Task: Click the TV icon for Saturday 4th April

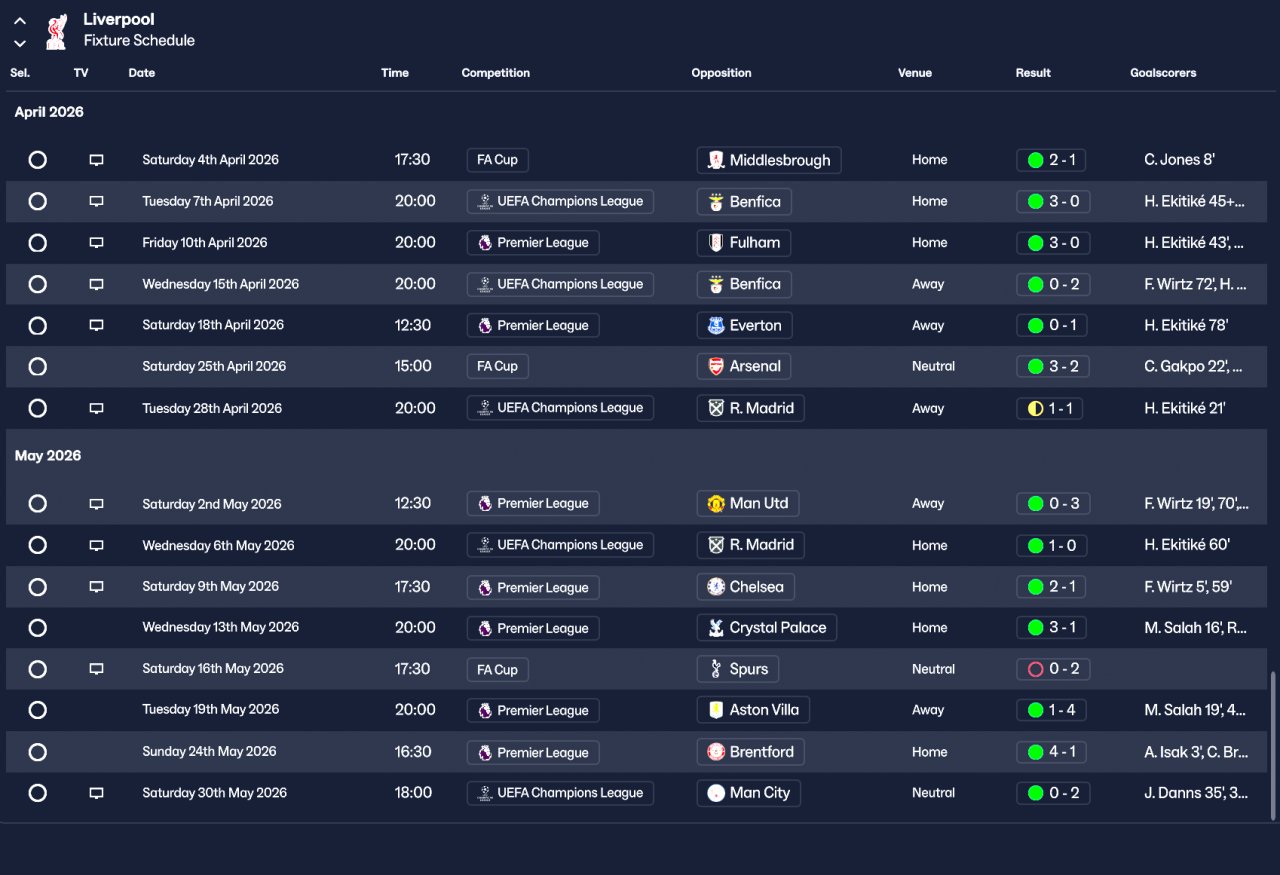Action: [x=96, y=160]
